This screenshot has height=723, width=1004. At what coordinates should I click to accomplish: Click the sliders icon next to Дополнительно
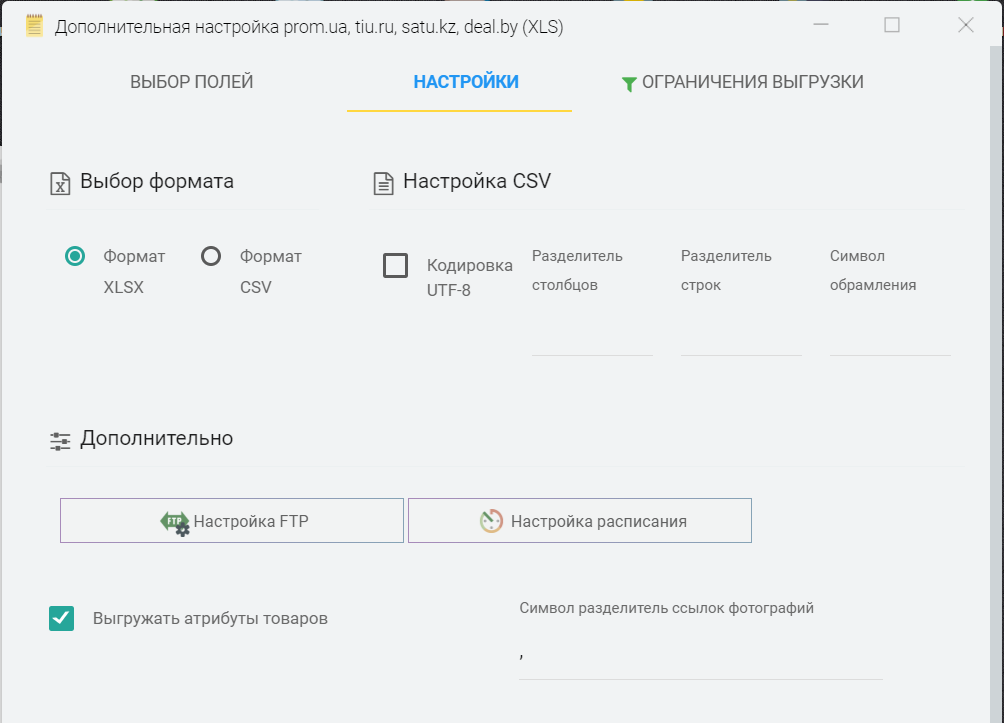(60, 440)
